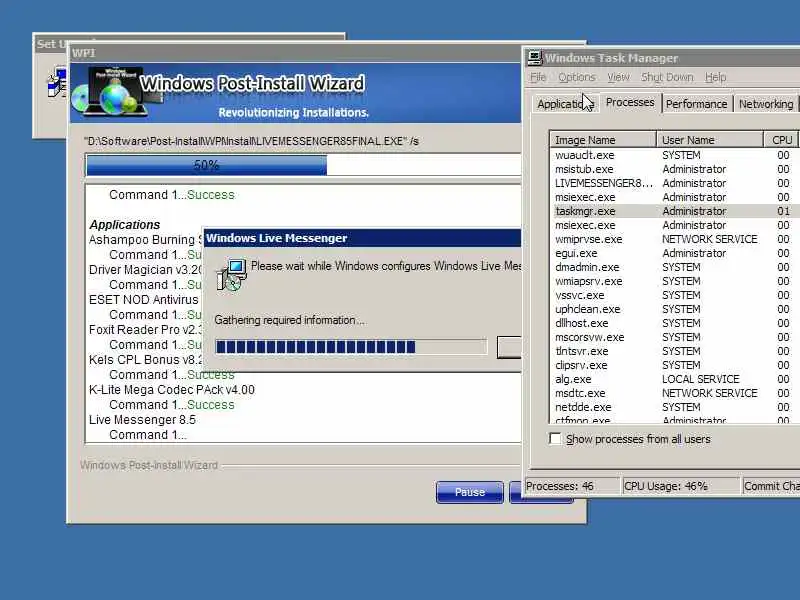
Task: Select the netdde.exe process
Action: [x=673, y=408]
